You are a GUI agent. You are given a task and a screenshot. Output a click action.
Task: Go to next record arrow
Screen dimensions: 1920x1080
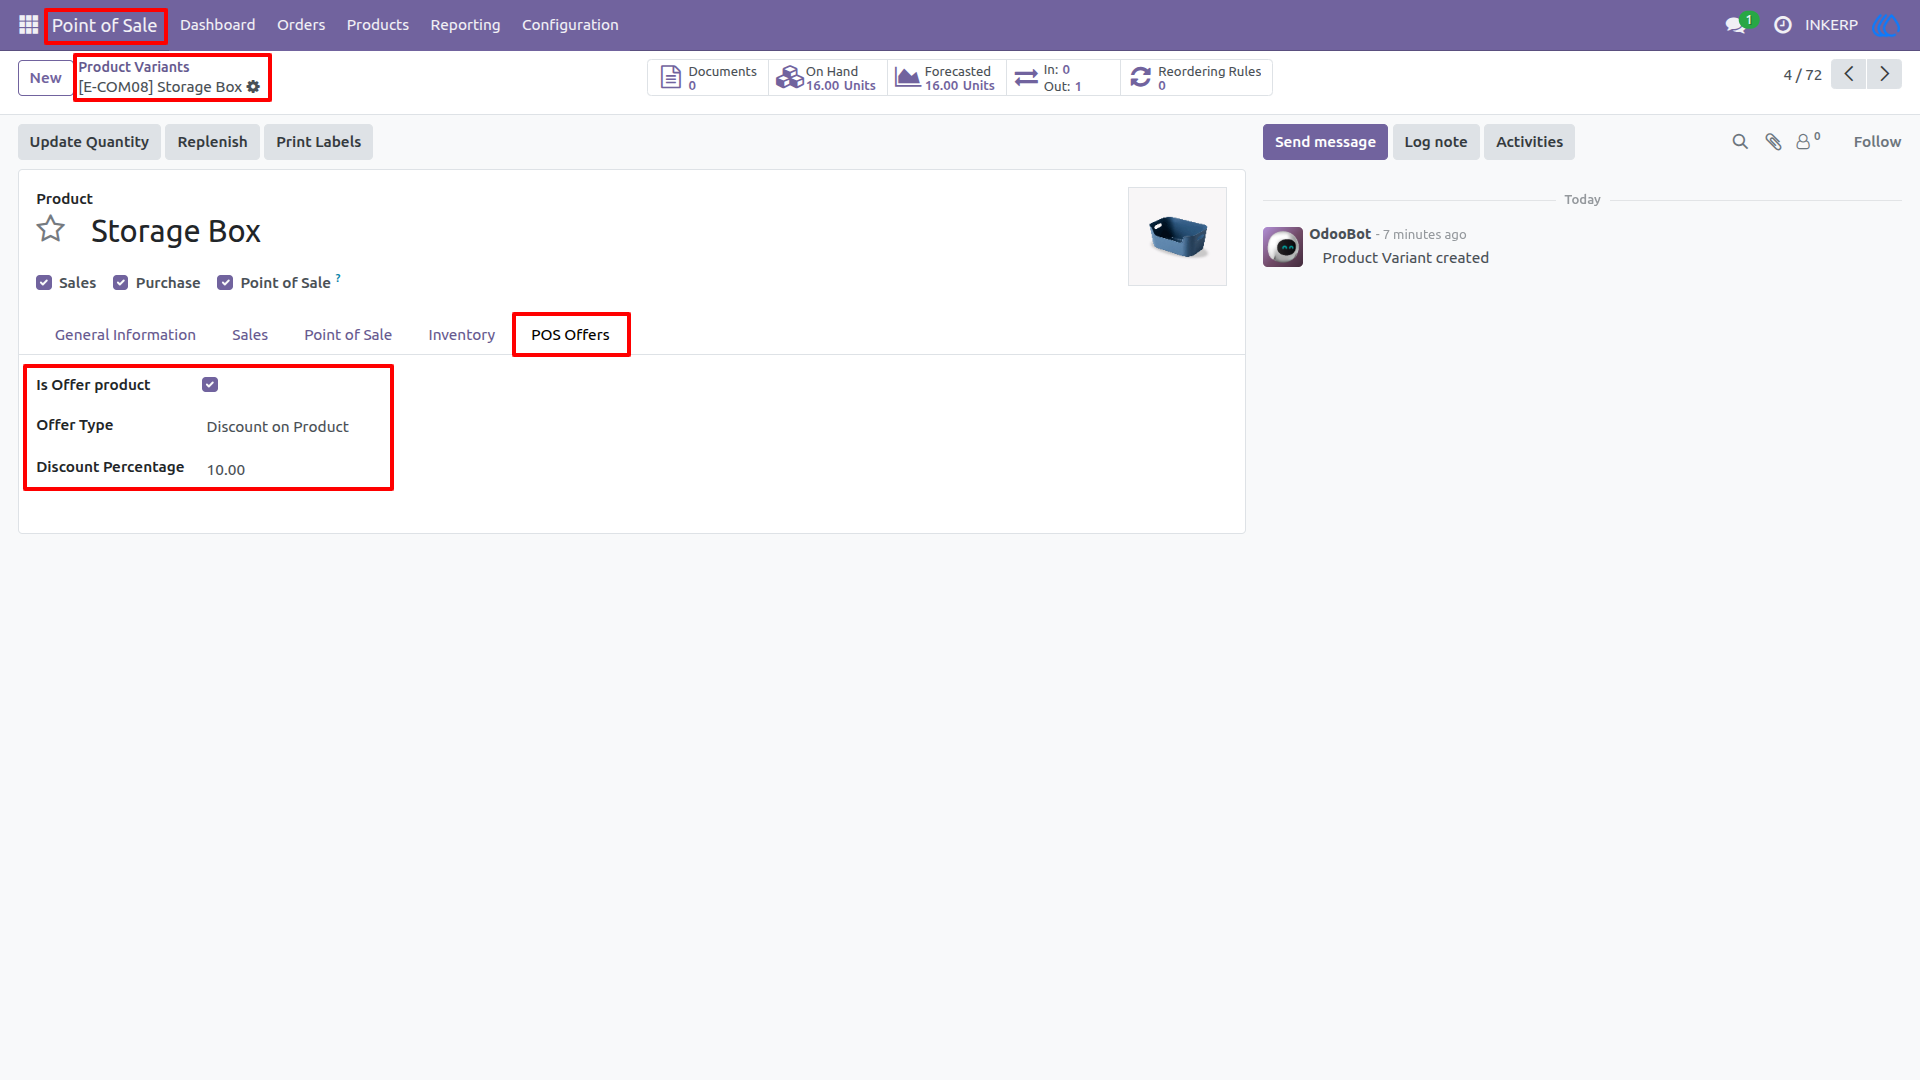click(1884, 74)
